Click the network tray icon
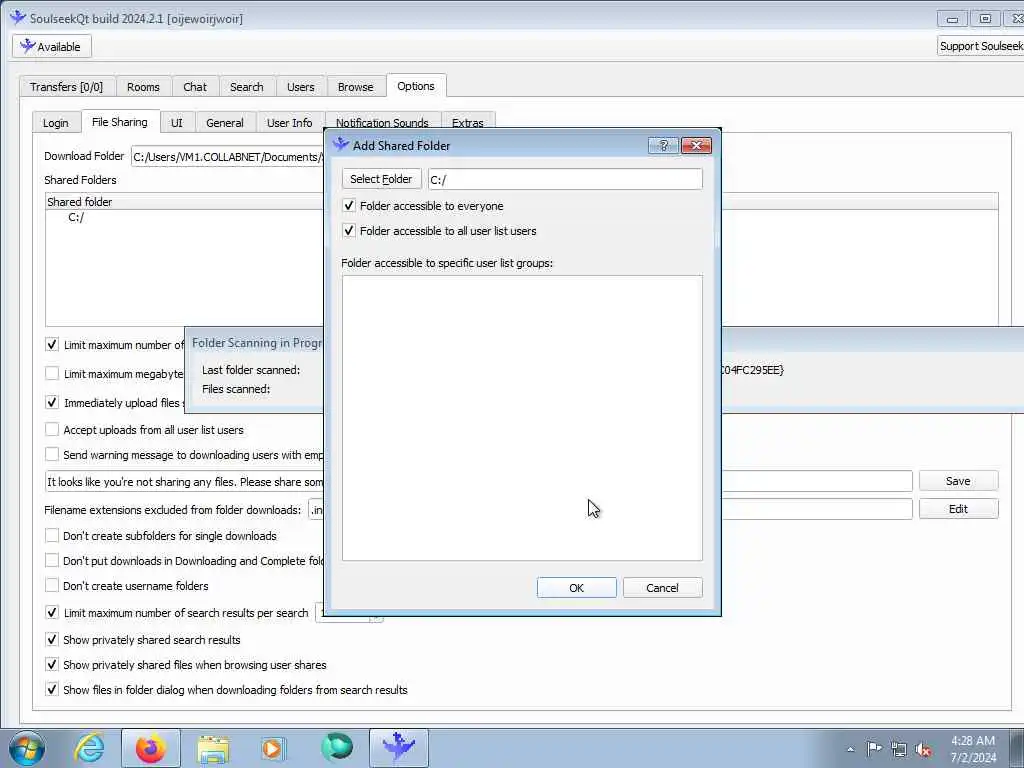The height and width of the screenshot is (768, 1024). pos(899,749)
